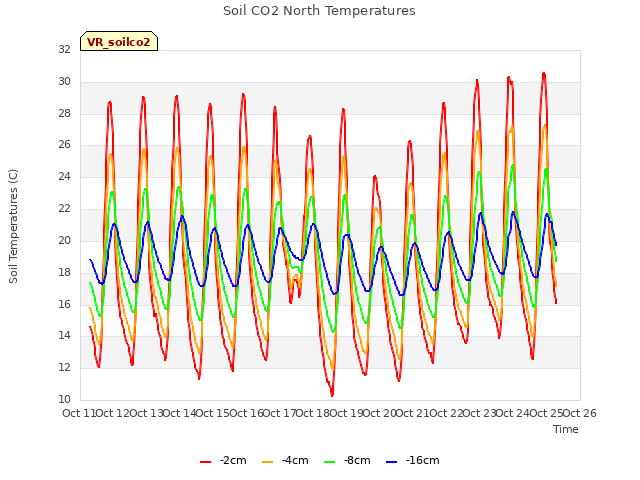Click the green -8cm legend color marker
640x480 pixels.
coord(329,462)
